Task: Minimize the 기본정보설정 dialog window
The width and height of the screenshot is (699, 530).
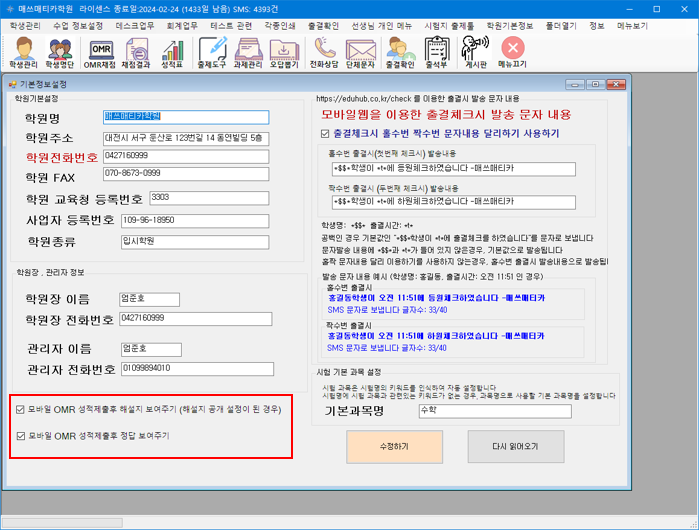Action: [x=575, y=84]
